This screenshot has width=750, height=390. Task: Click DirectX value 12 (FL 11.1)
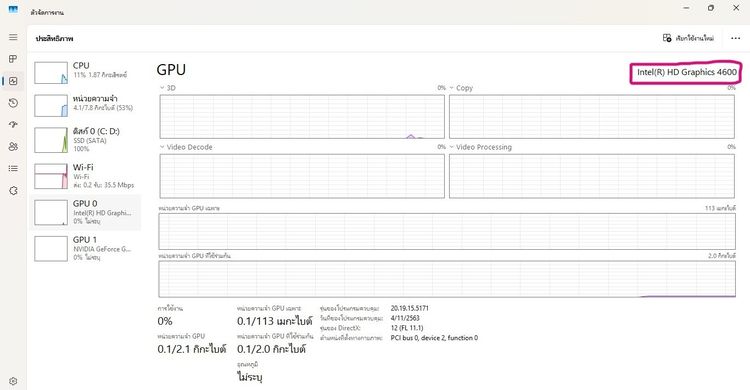tap(407, 328)
